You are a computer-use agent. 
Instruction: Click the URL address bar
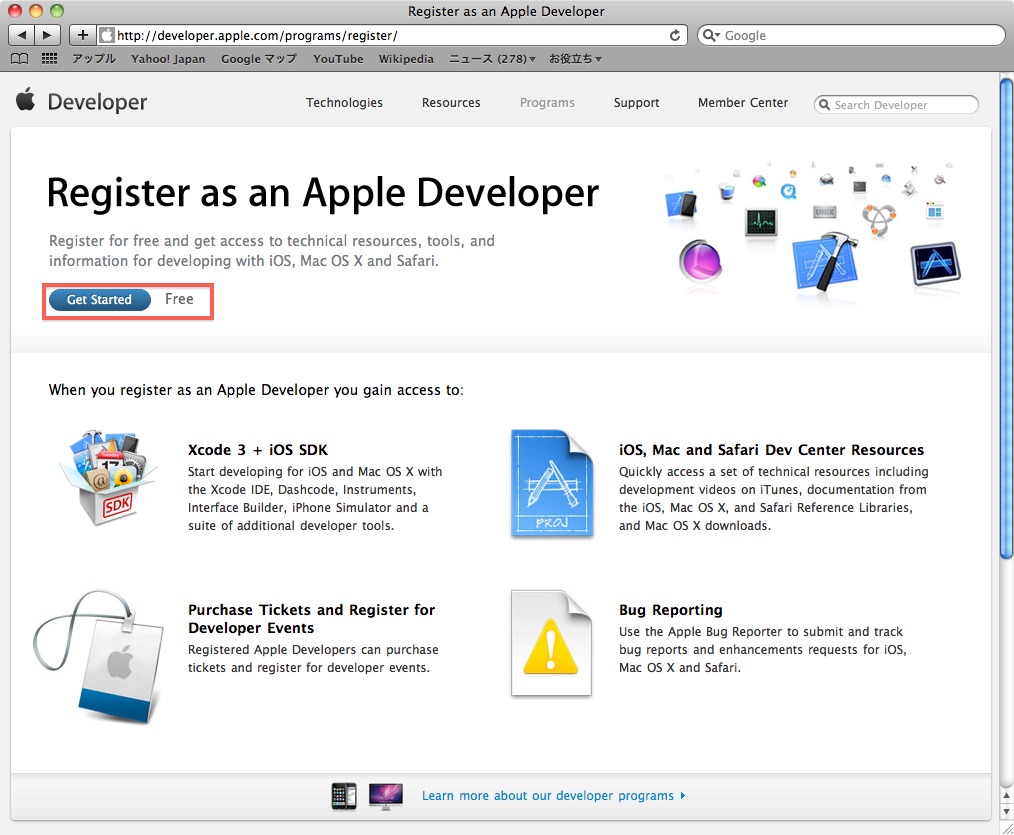tap(393, 36)
